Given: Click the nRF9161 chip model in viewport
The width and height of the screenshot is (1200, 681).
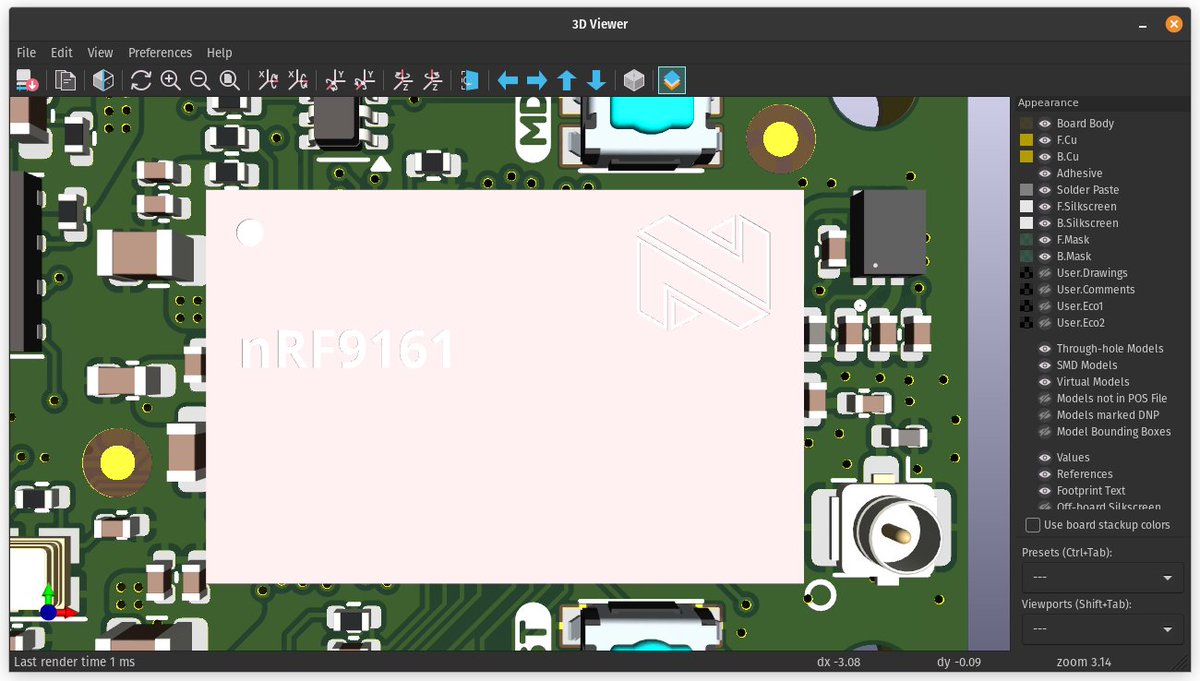Looking at the screenshot, I should pos(505,387).
